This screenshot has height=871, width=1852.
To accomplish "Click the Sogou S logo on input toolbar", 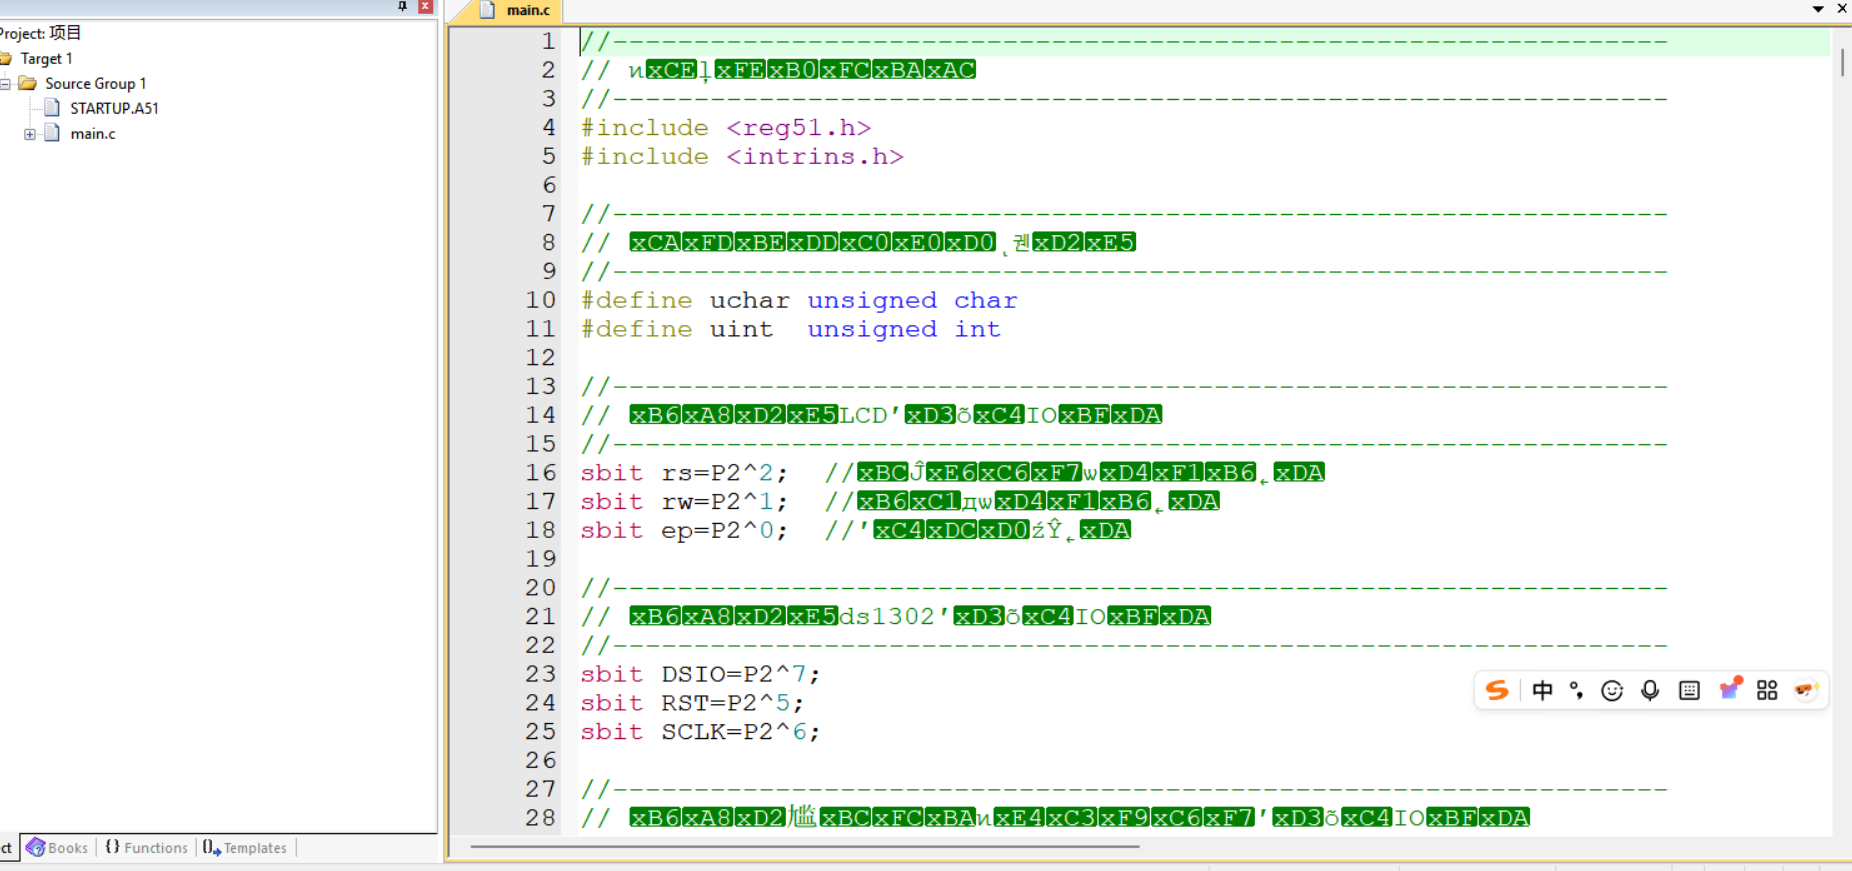I will pyautogui.click(x=1497, y=690).
